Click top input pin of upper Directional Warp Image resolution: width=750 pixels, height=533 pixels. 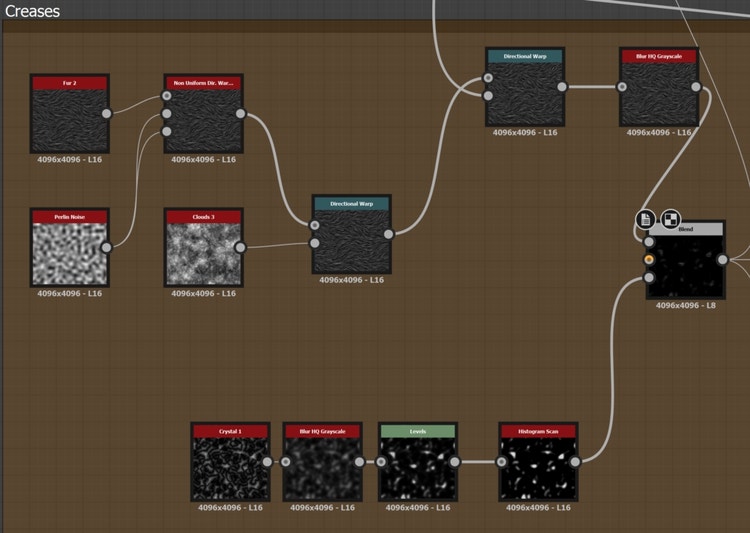click(488, 78)
